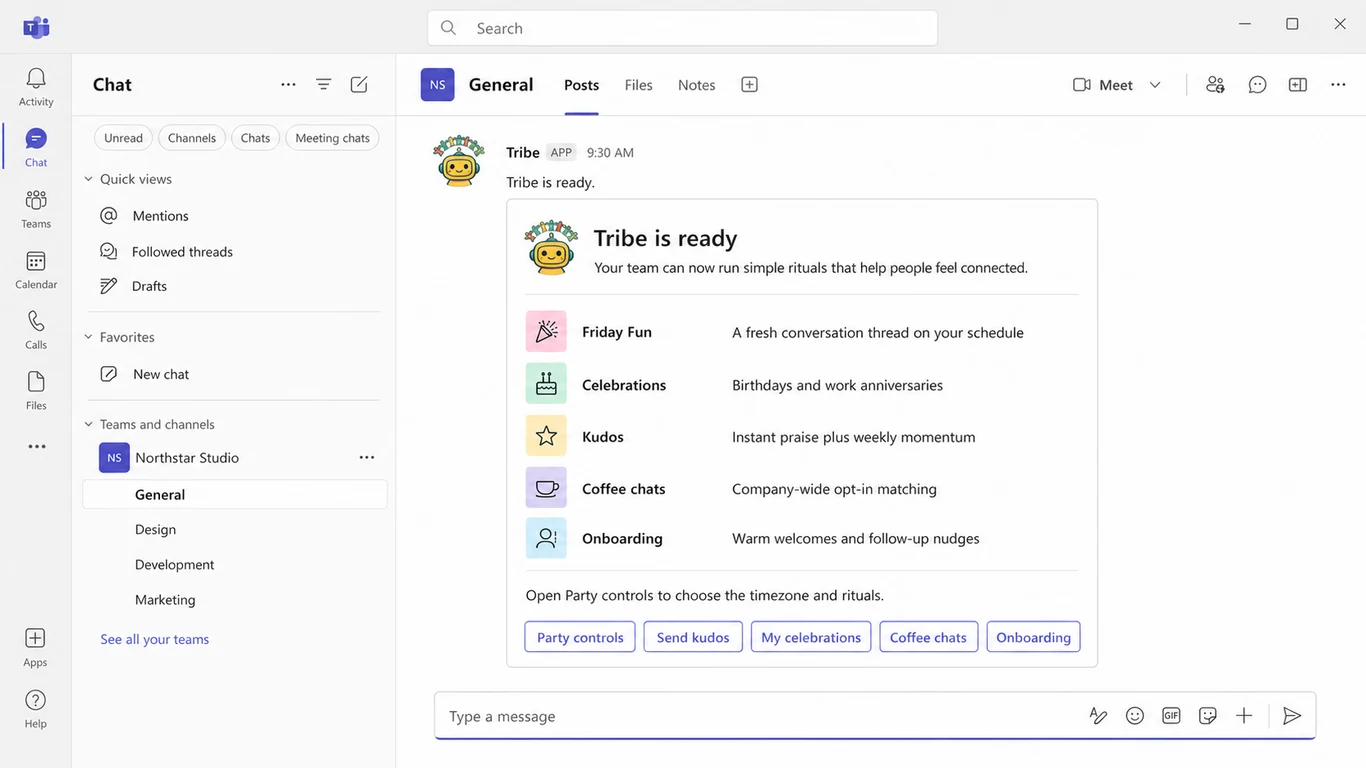Toggle the Unread filter chip
Viewport: 1366px width, 768px height.
click(x=123, y=138)
